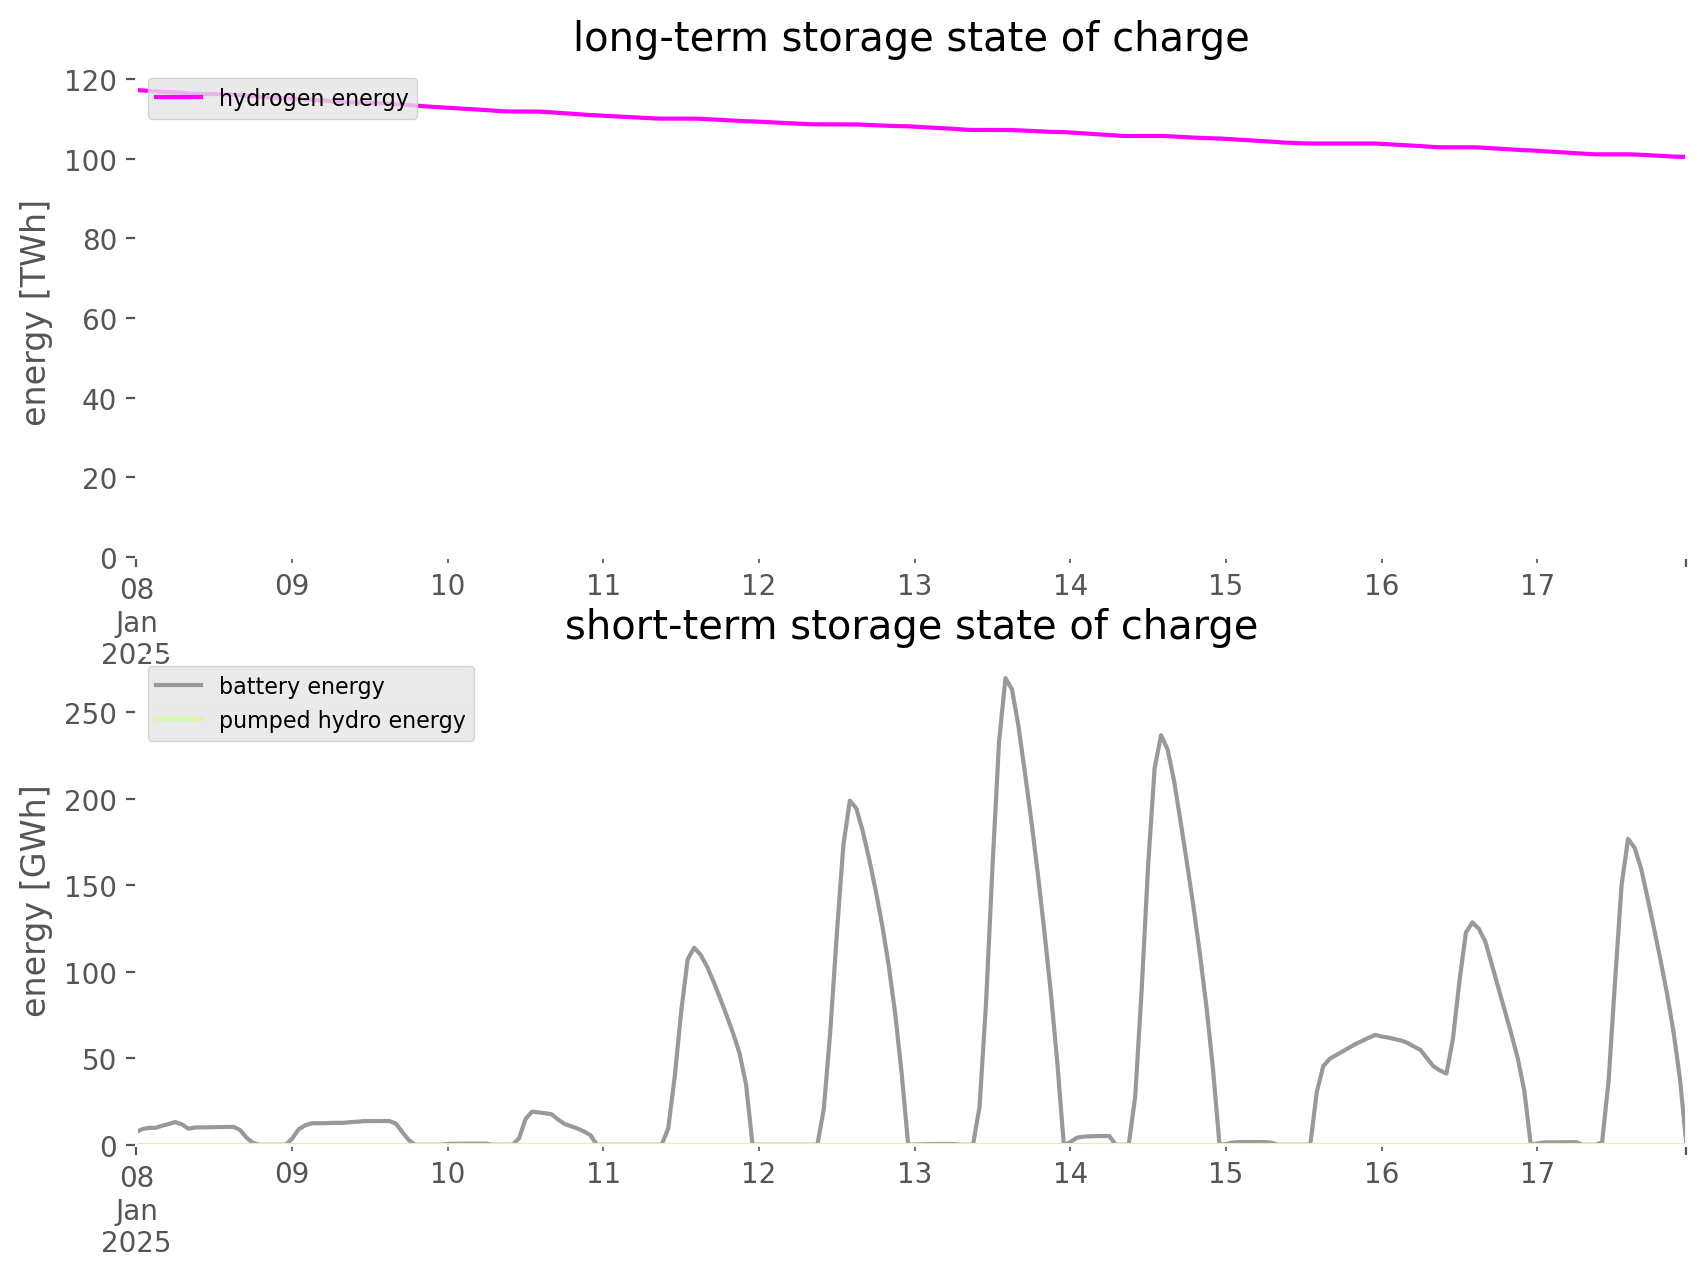Click the '16' date tick of bottom chart

pos(1381,1173)
